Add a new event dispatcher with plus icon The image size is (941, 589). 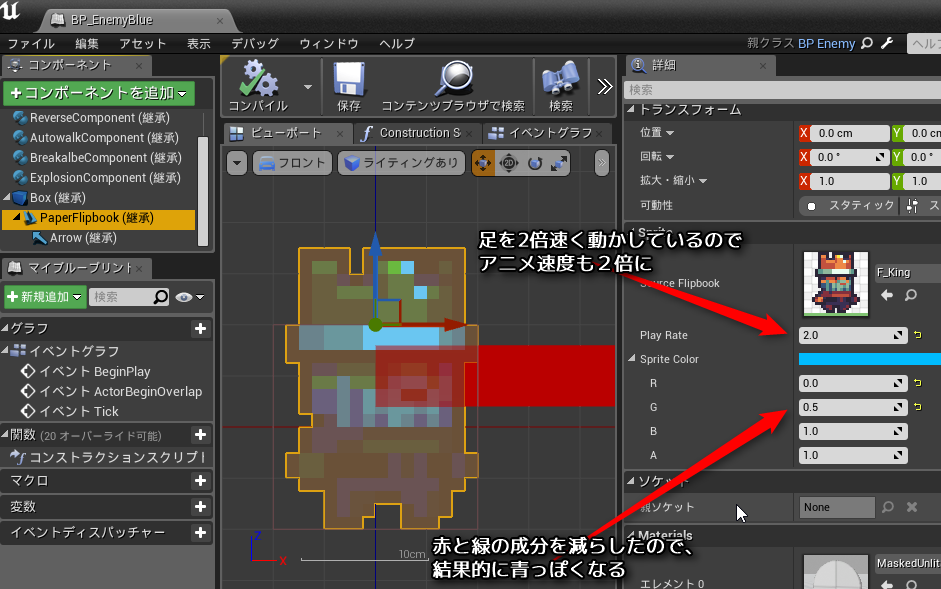200,533
